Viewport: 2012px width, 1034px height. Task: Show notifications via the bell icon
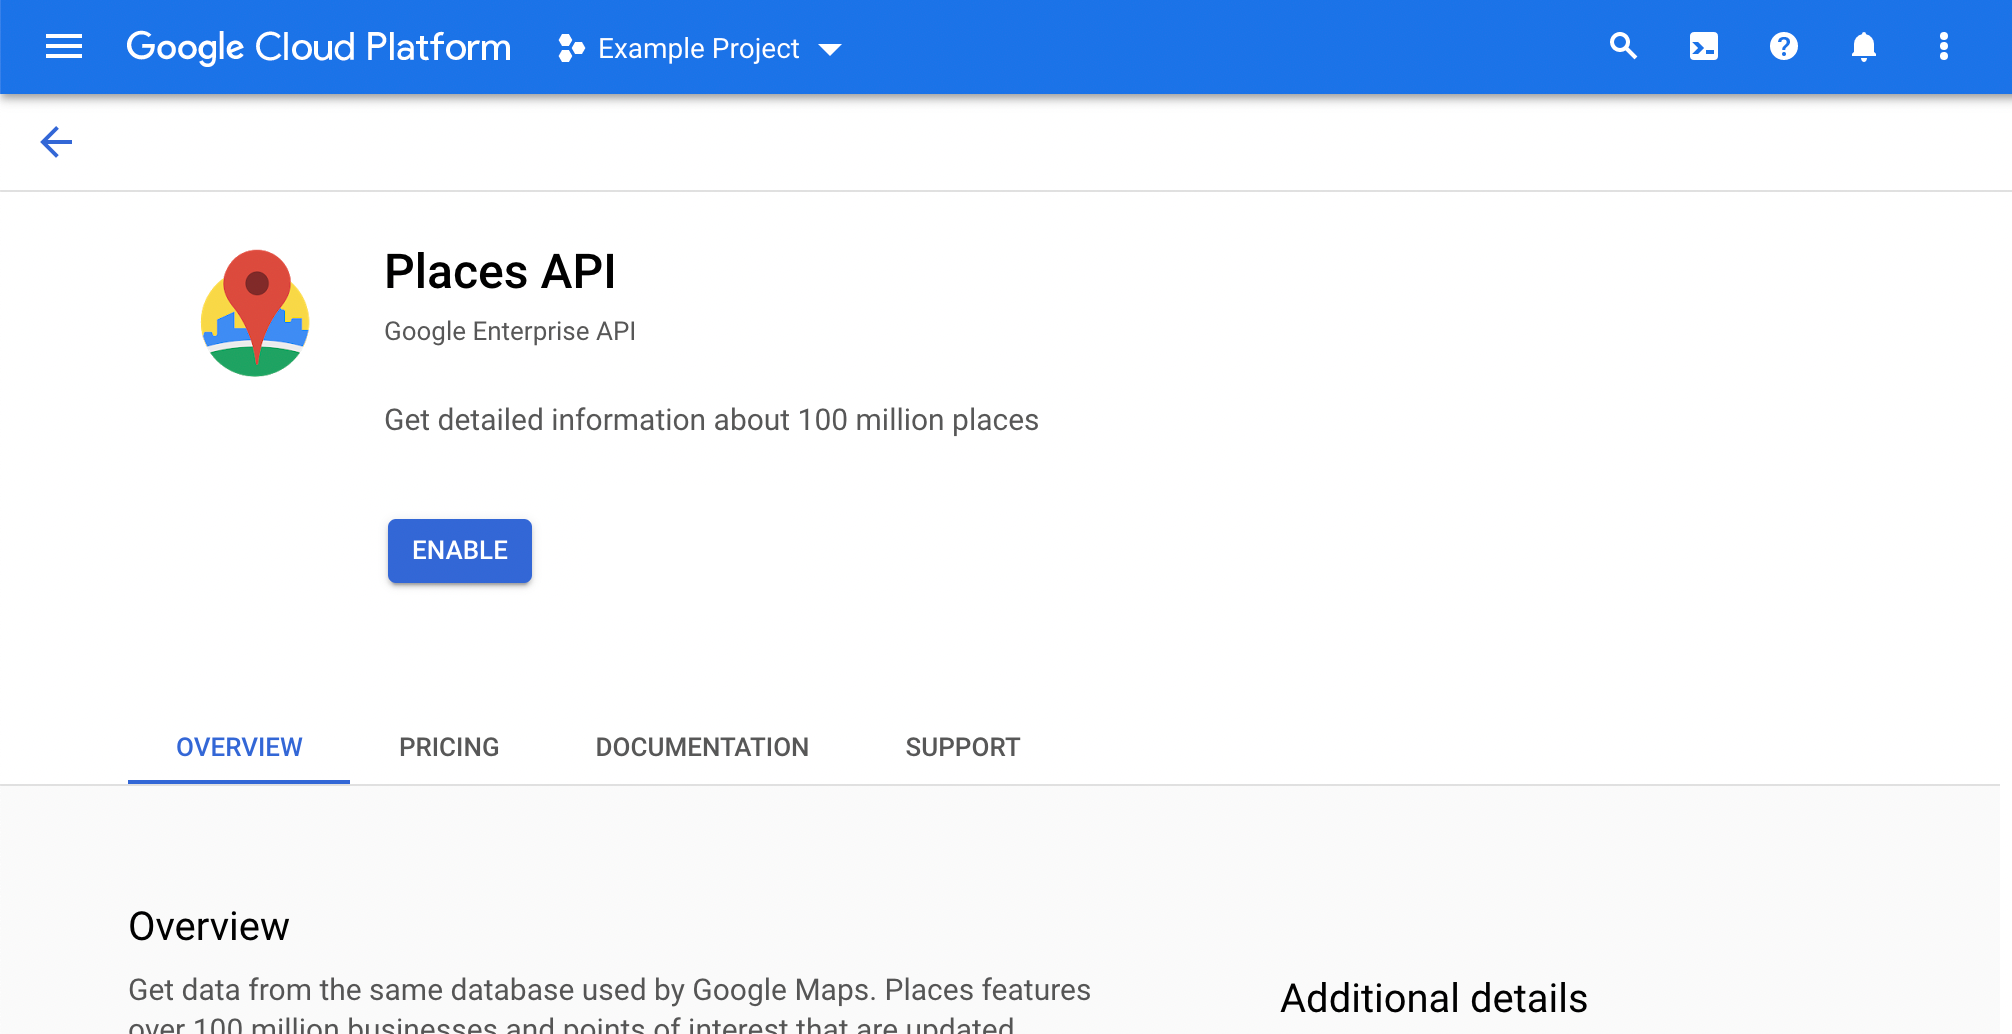(1863, 47)
